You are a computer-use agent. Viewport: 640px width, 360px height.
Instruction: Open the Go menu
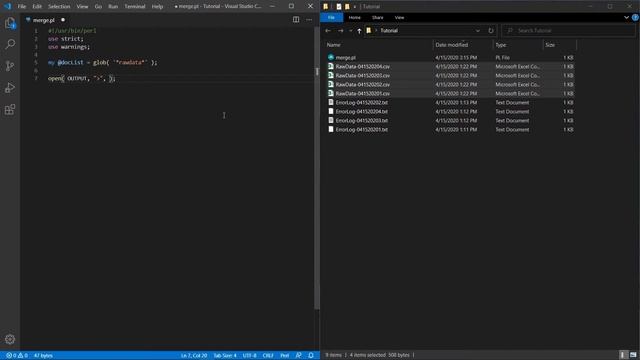[x=98, y=7]
